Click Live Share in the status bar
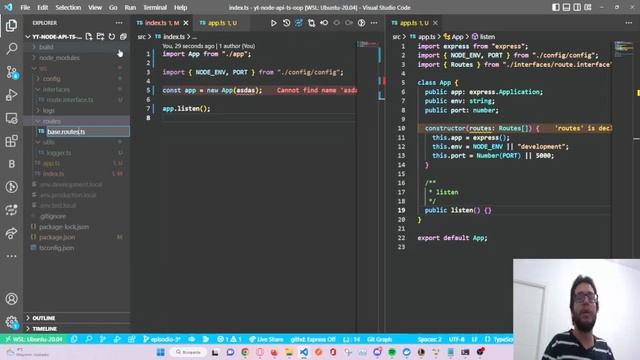Viewport: 640px width, 360px height. pyautogui.click(x=266, y=339)
